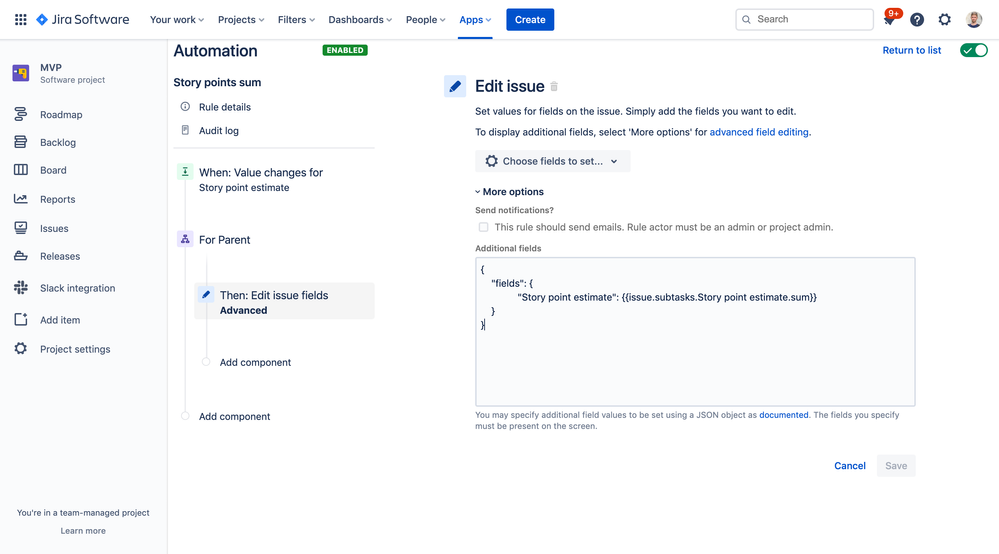Open the Projects dropdown menu
This screenshot has height=554, width=999.
pyautogui.click(x=241, y=20)
